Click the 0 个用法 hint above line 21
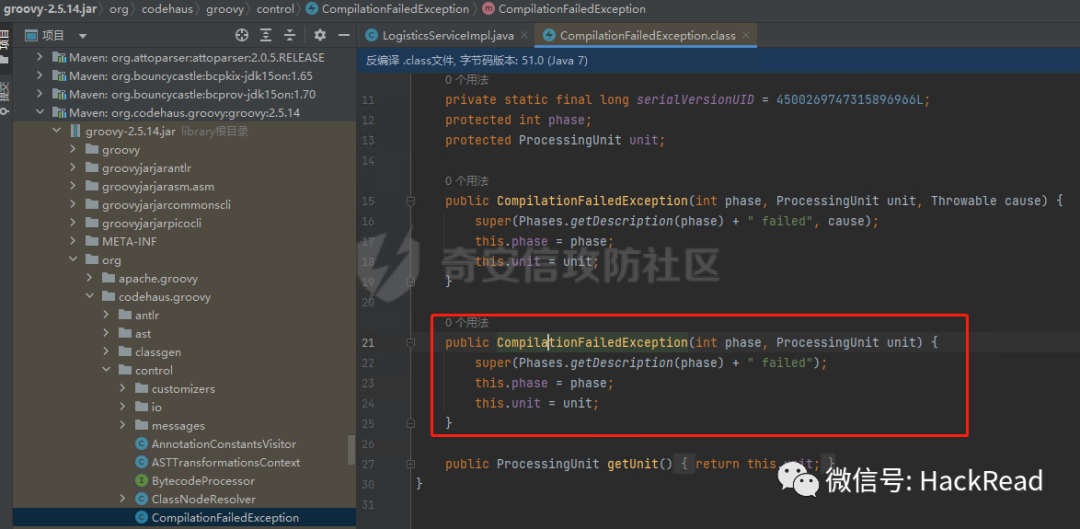The width and height of the screenshot is (1080, 529). coord(466,322)
